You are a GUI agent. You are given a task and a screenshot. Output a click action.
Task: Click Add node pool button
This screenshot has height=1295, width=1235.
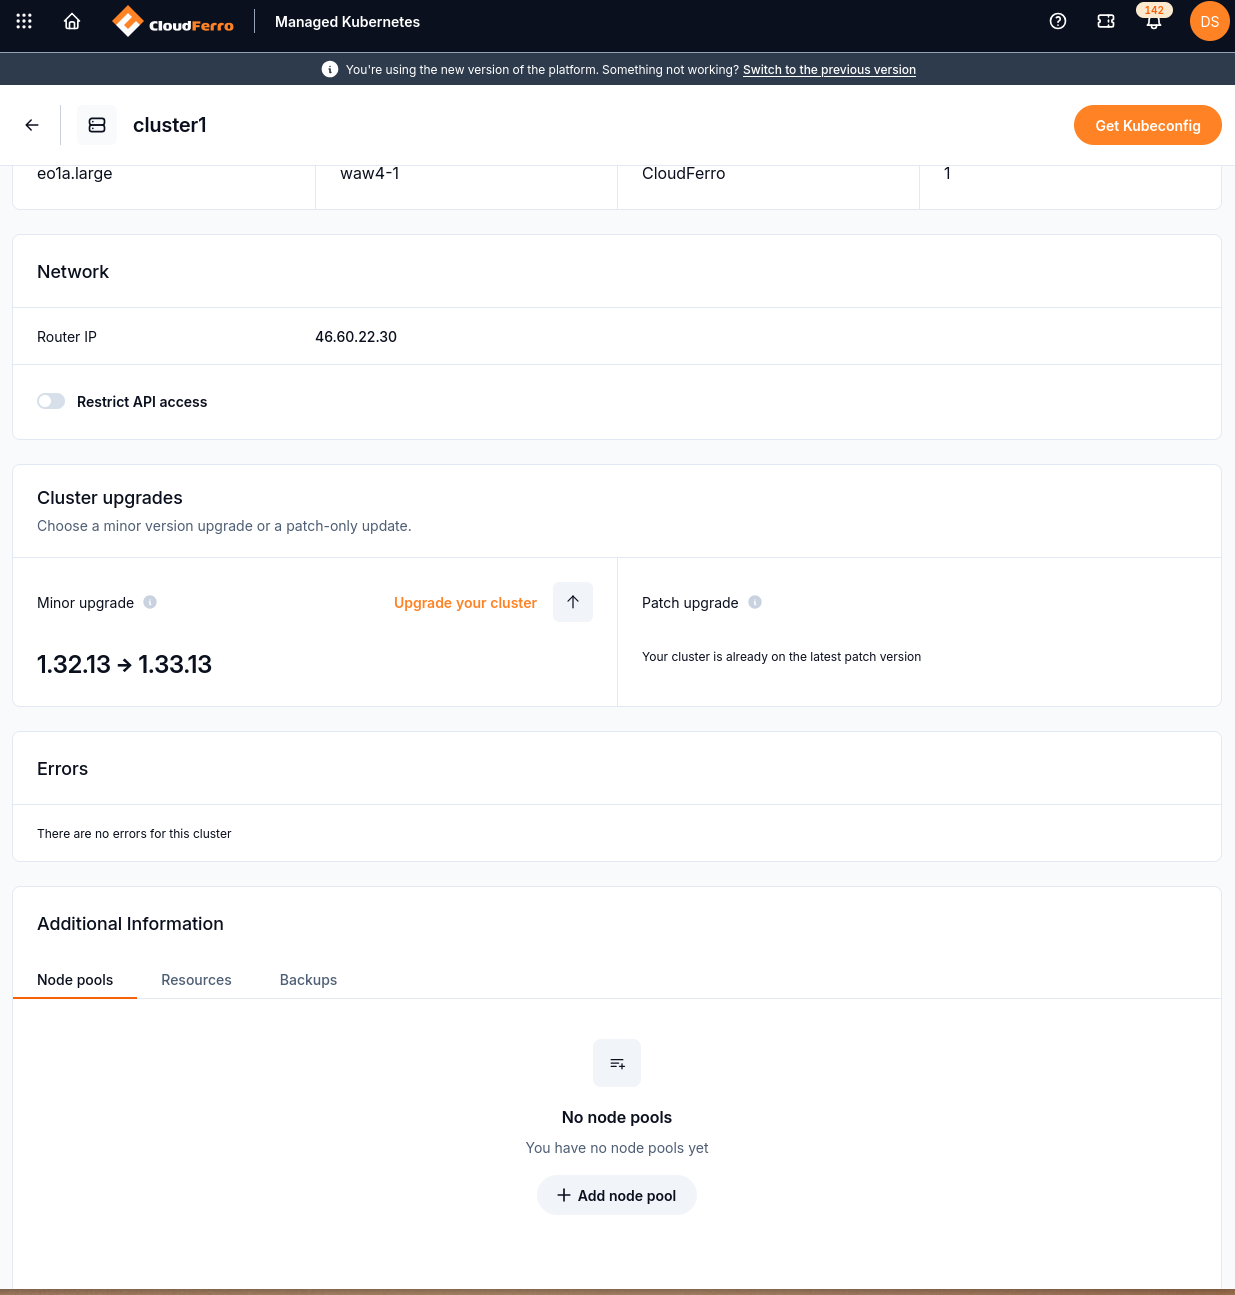(x=617, y=1195)
